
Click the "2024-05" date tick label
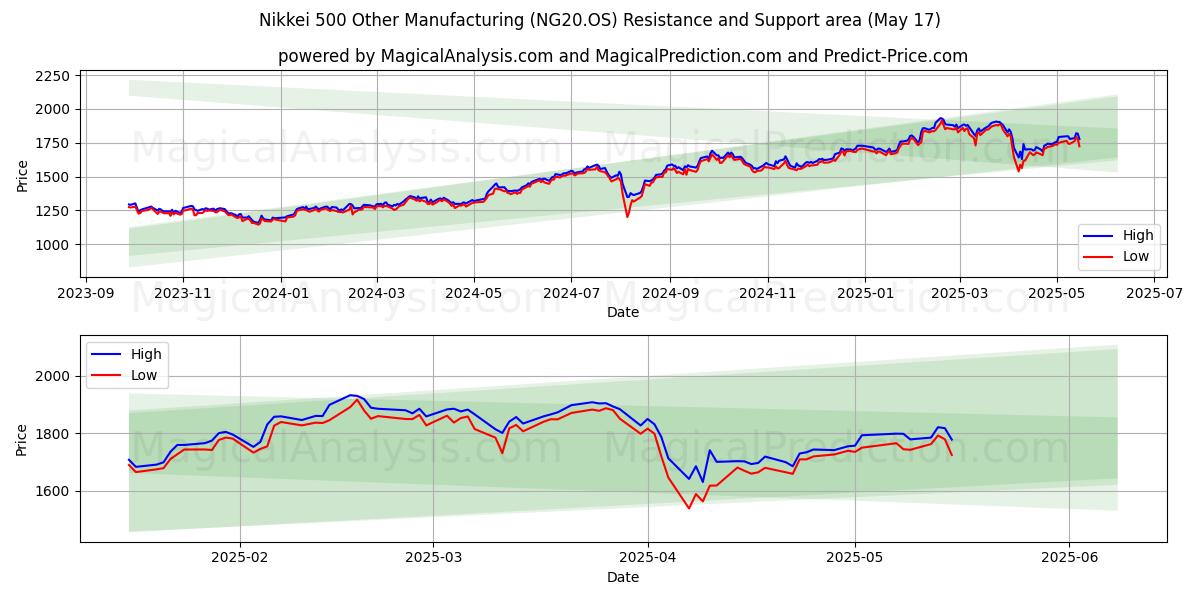473,294
